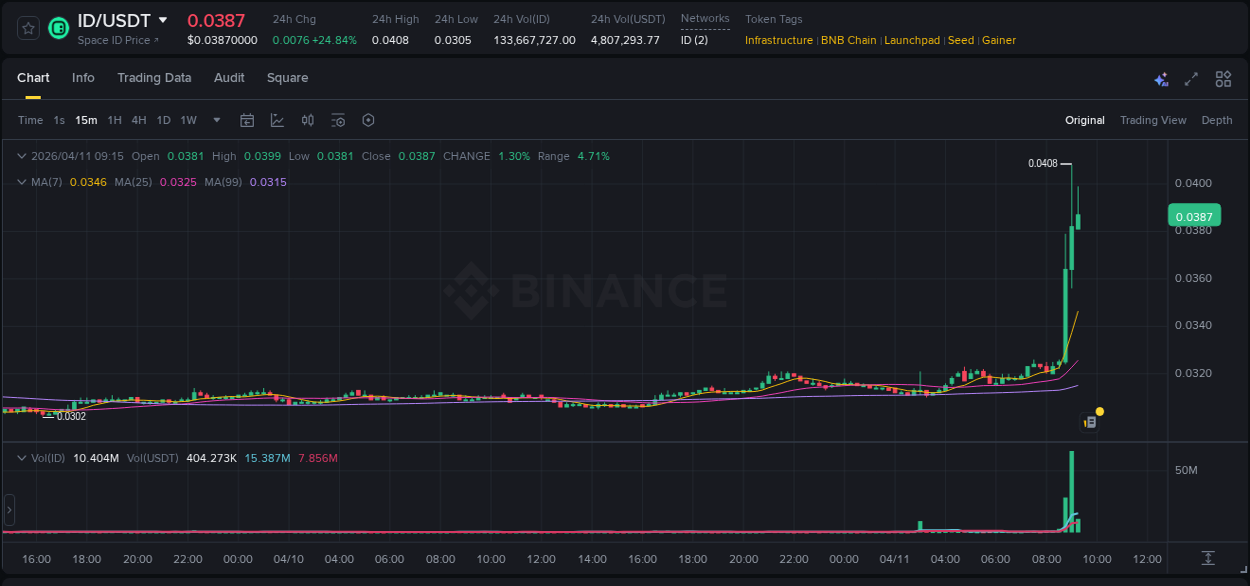Click the Launchpad token tag
This screenshot has width=1250, height=586.
click(912, 40)
